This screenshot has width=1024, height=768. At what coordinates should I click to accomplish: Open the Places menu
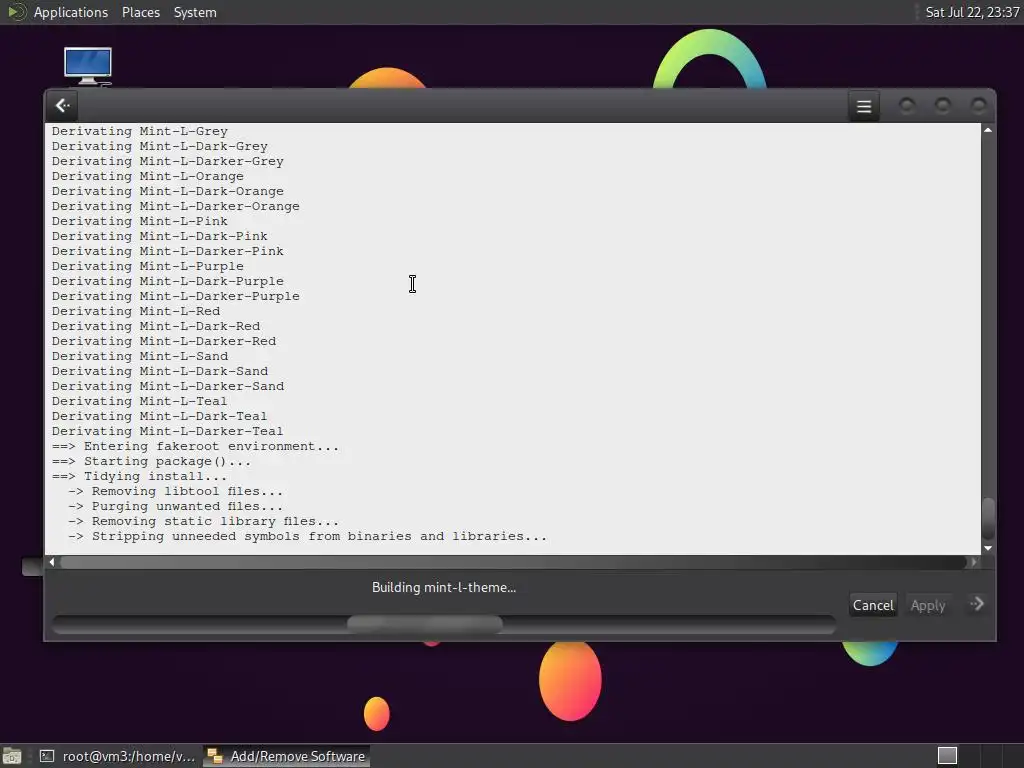pyautogui.click(x=140, y=12)
